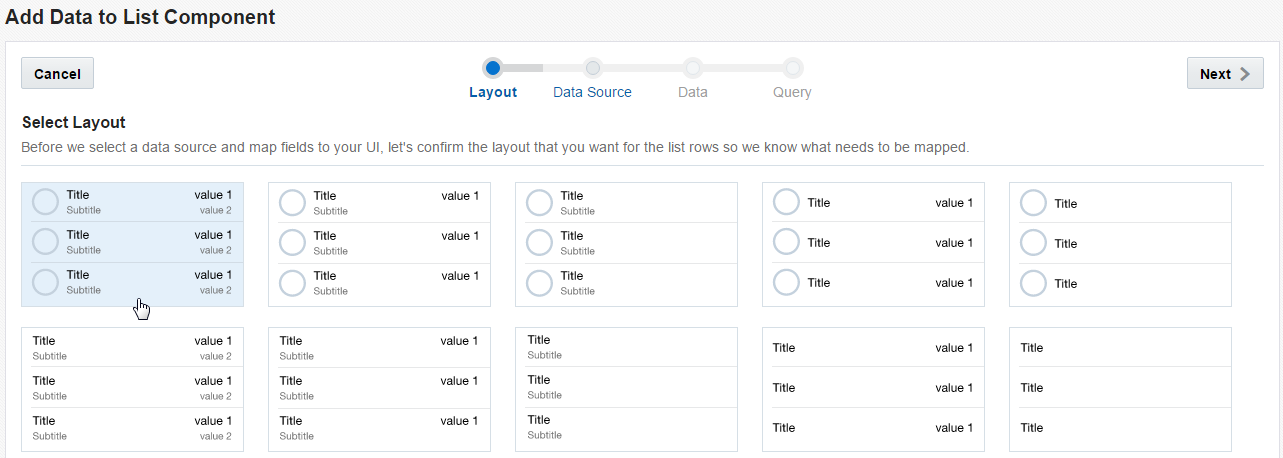The width and height of the screenshot is (1283, 458).
Task: Choose avatar layout with subtitle and value 1
Action: point(379,244)
